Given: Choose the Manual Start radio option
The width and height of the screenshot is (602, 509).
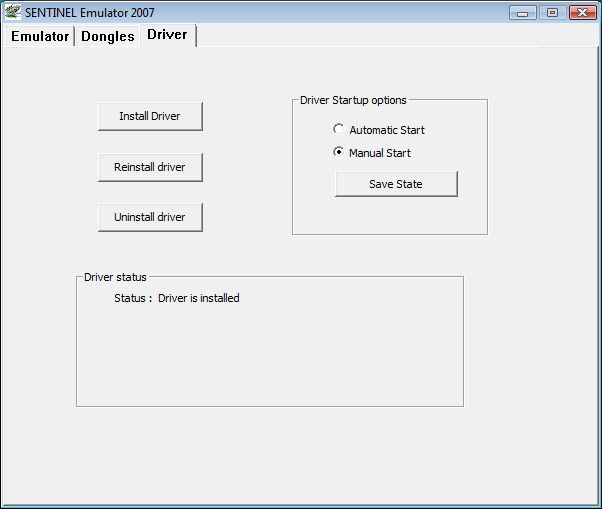Looking at the screenshot, I should (372, 153).
